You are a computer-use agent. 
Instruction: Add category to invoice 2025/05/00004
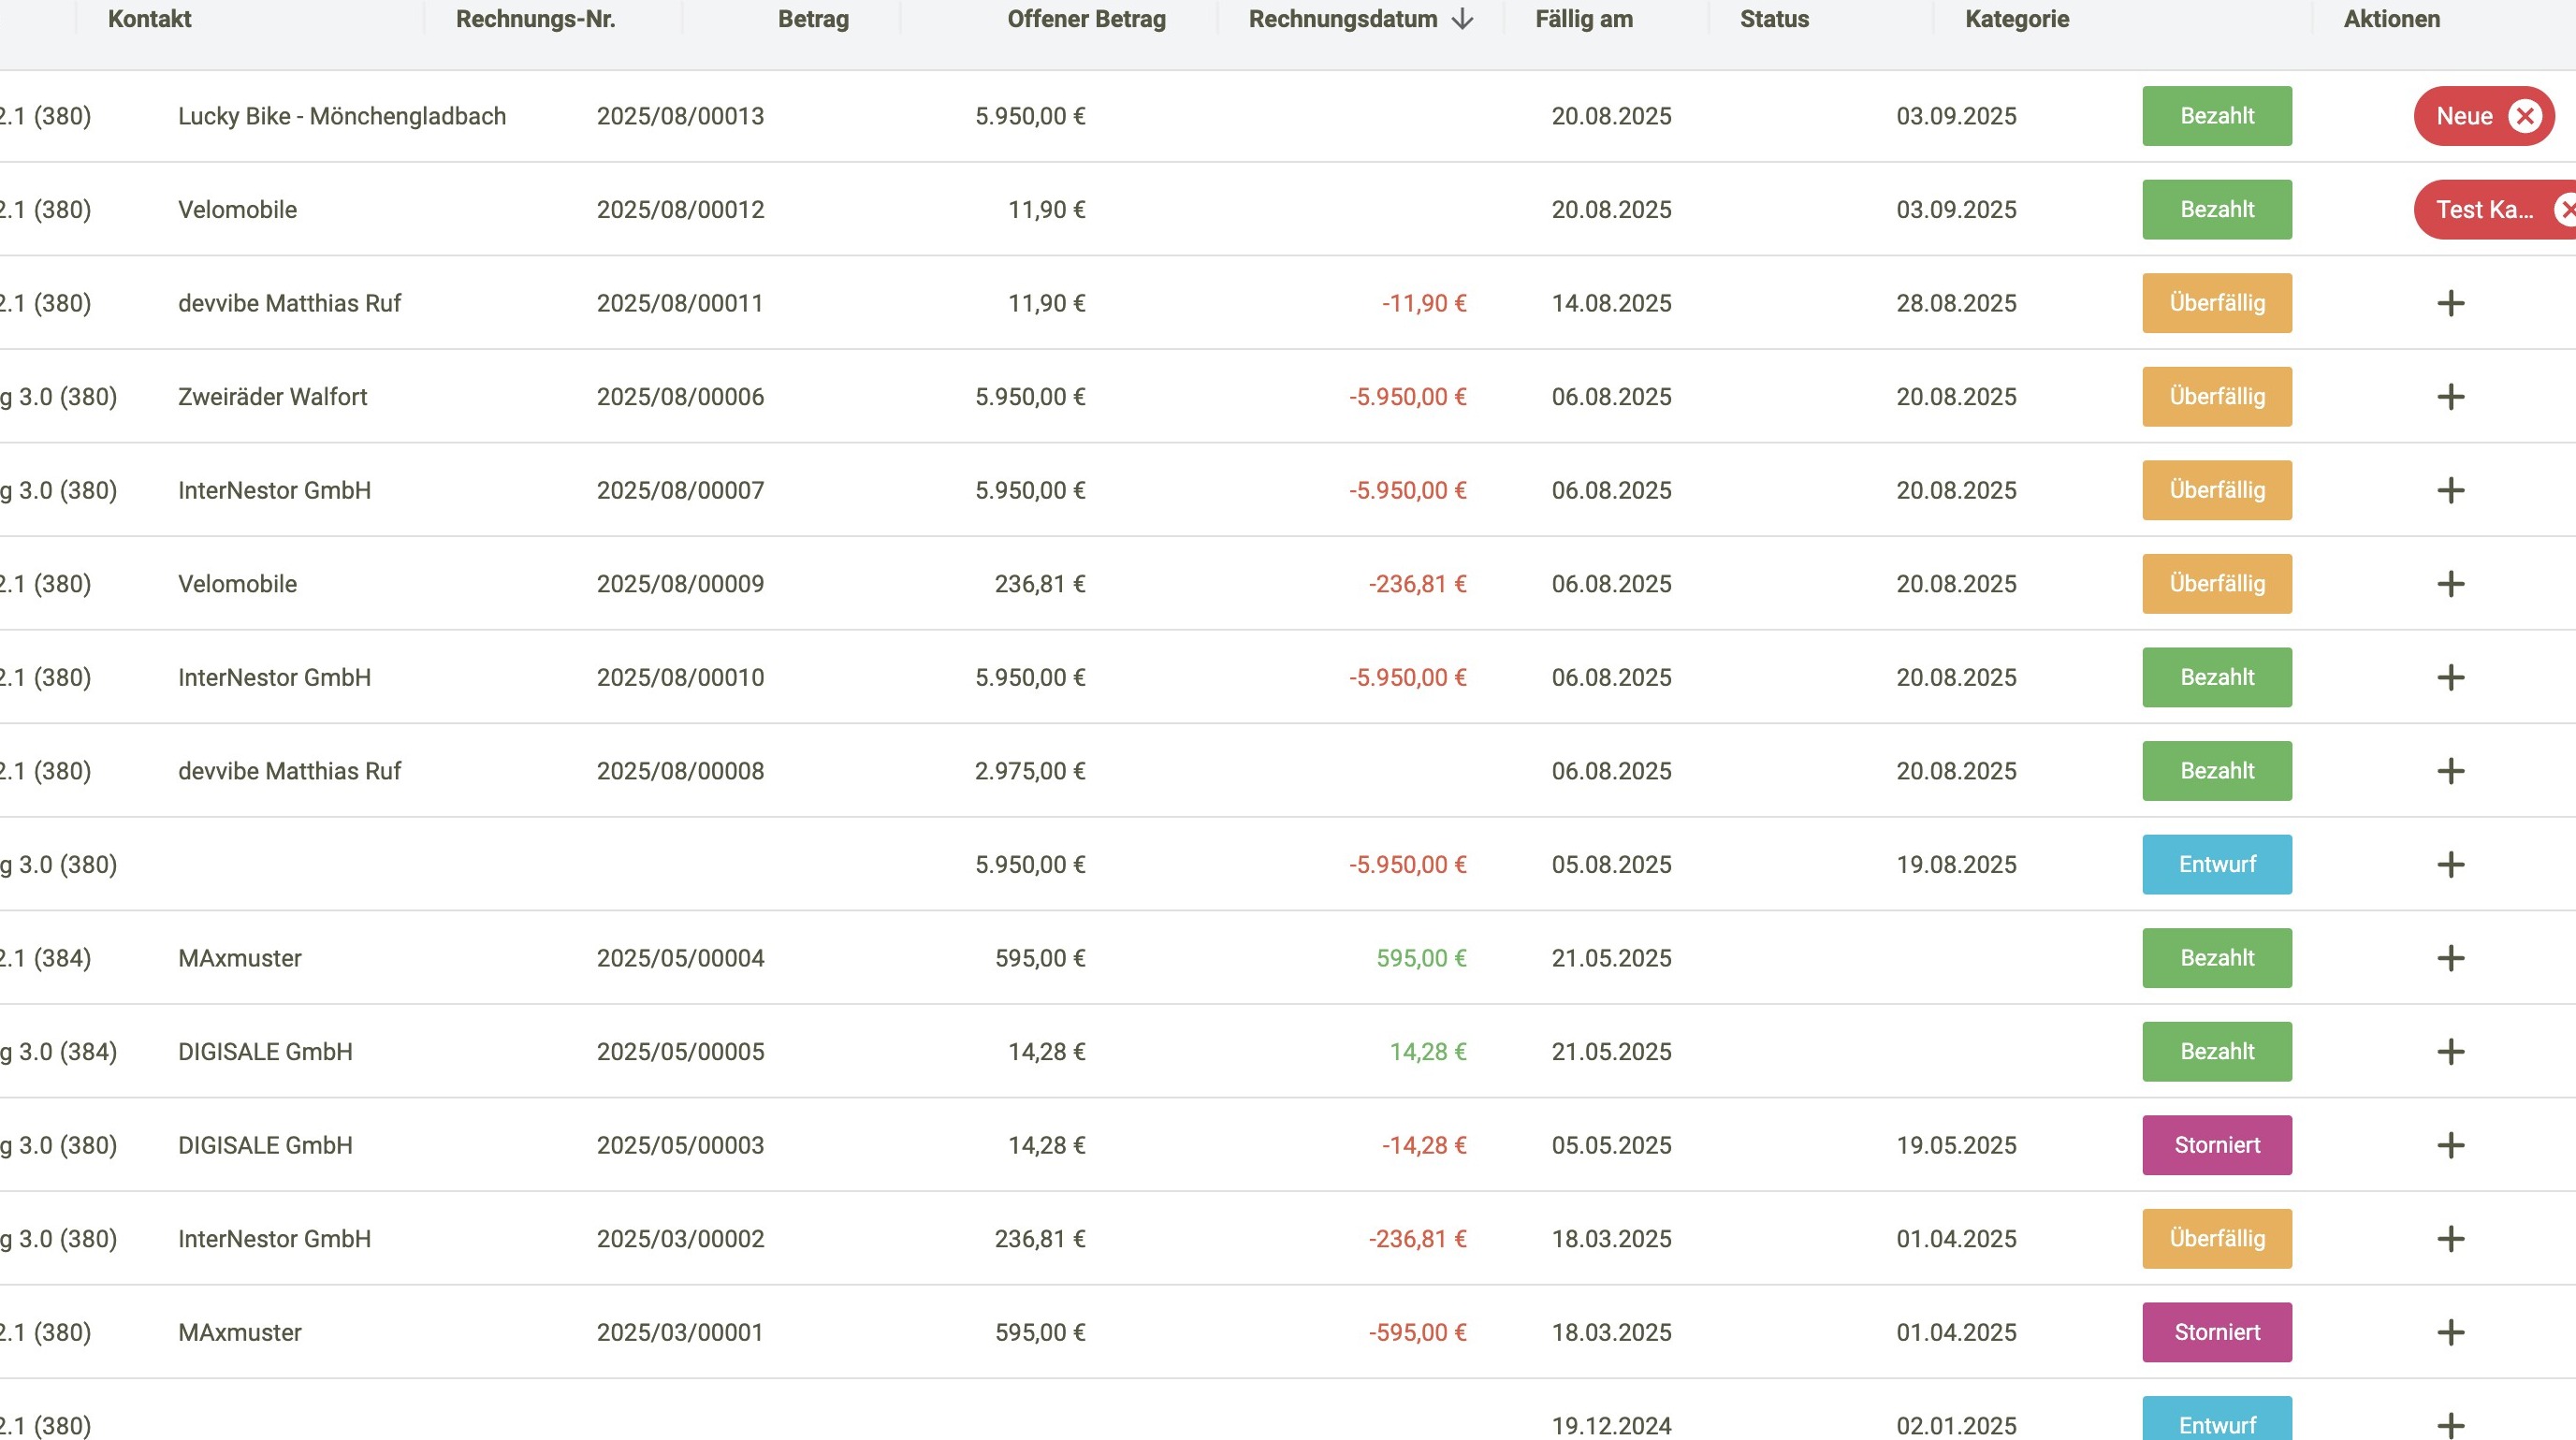2450,958
